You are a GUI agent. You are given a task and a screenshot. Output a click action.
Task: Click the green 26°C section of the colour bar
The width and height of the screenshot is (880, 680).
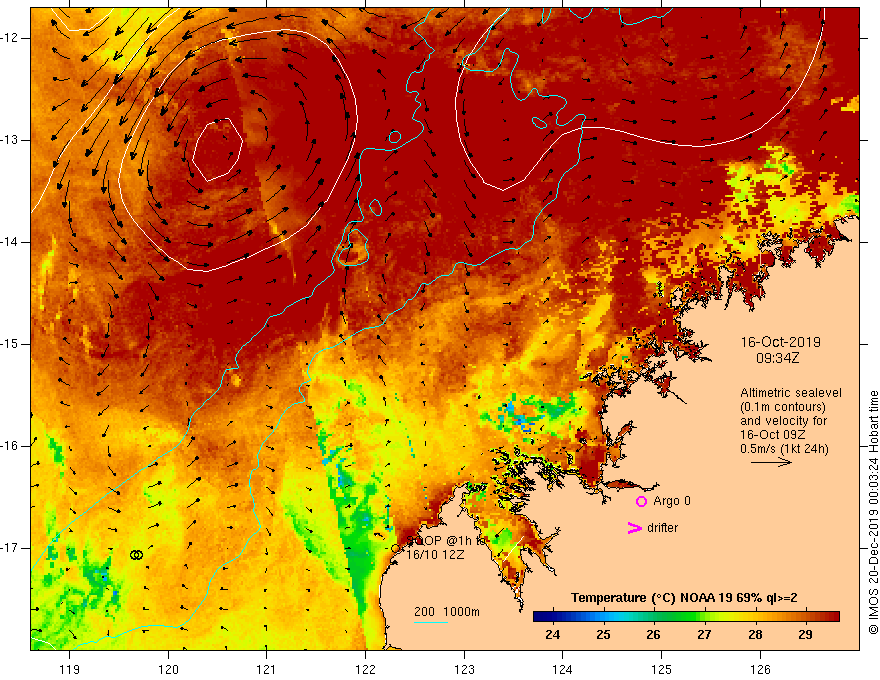[x=653, y=617]
